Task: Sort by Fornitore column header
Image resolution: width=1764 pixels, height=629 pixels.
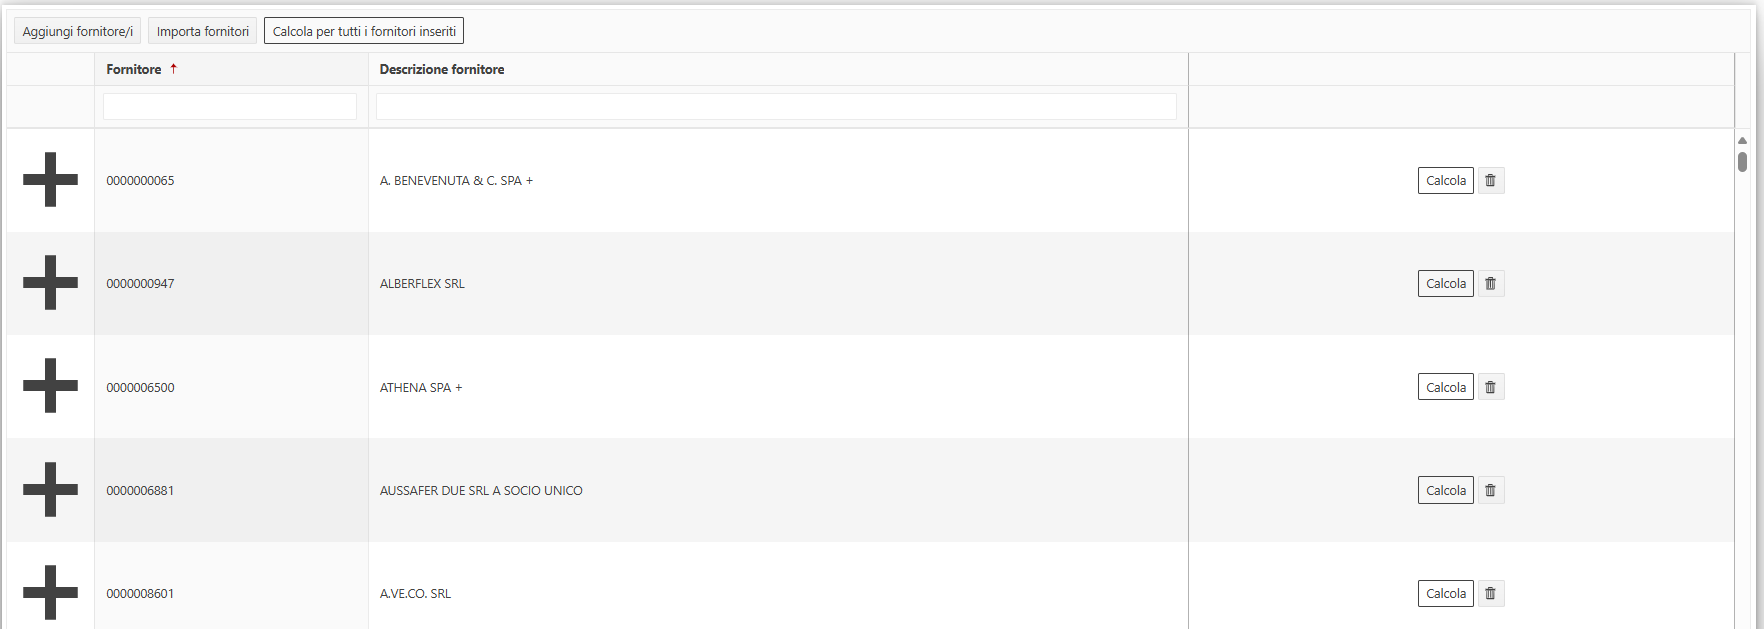Action: tap(134, 69)
